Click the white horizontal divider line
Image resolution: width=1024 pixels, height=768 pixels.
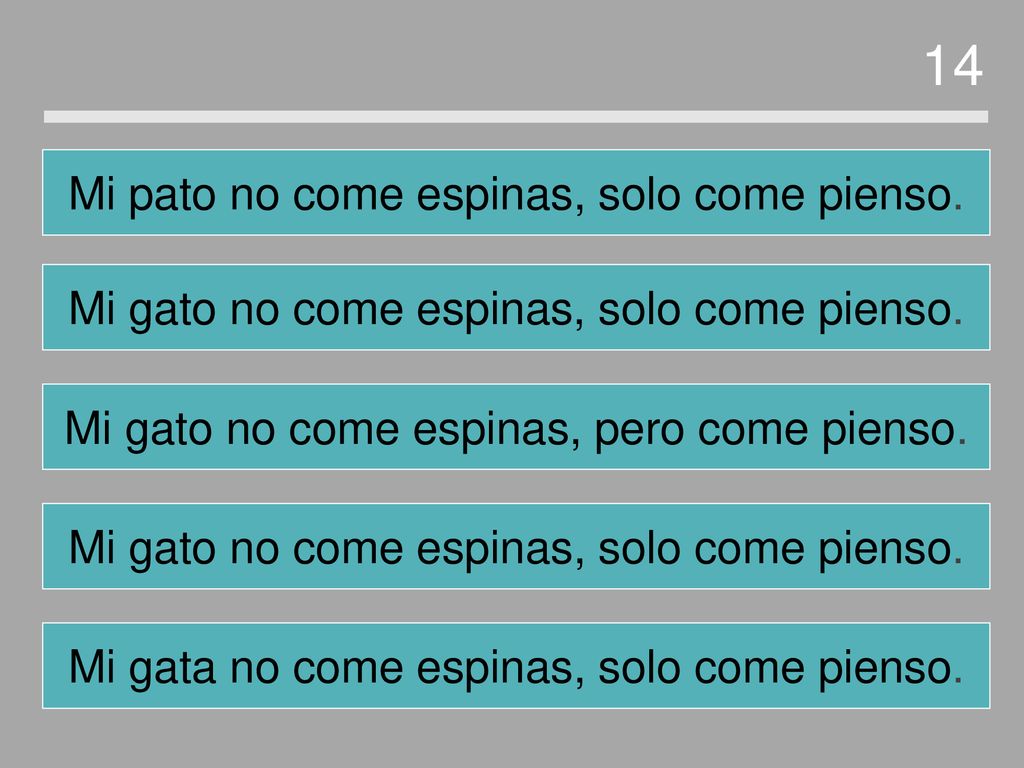pos(516,117)
